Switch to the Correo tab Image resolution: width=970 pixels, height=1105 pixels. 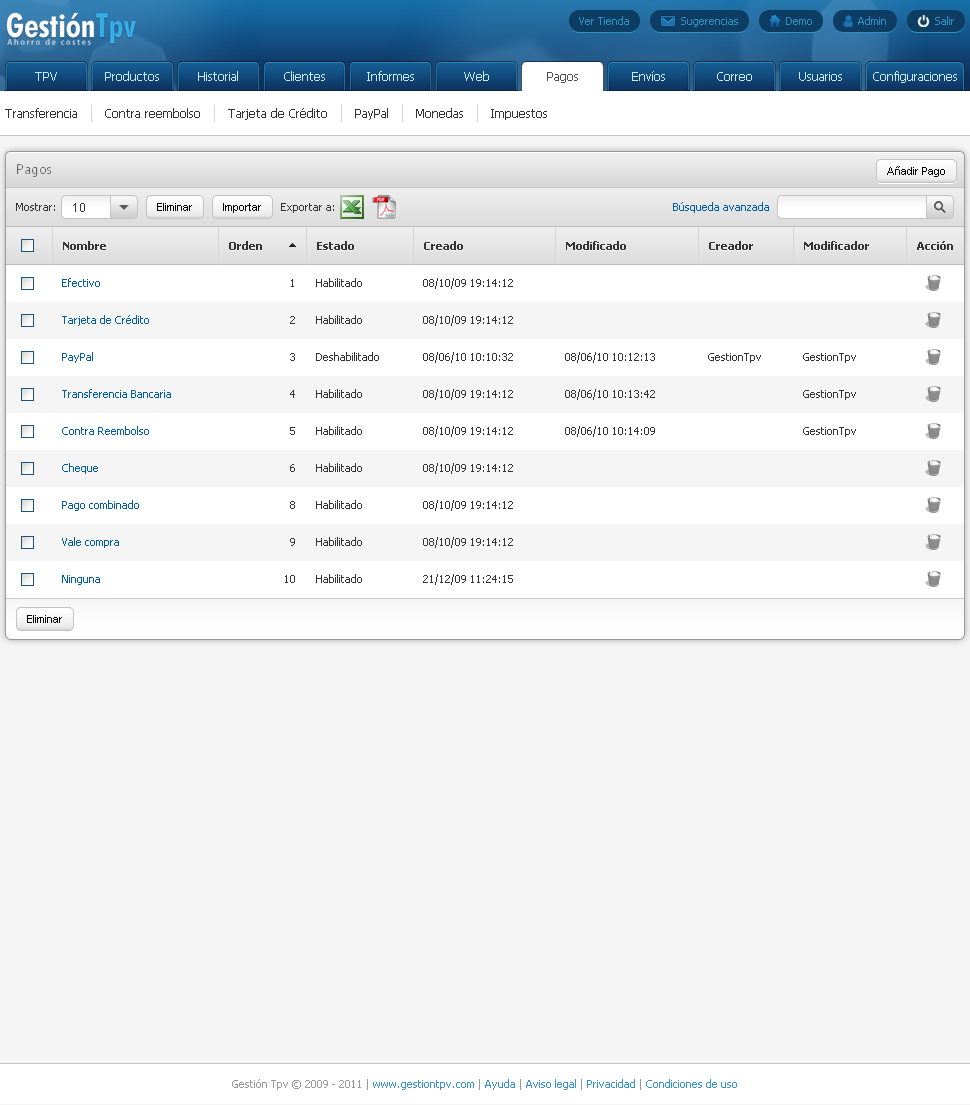pos(734,76)
